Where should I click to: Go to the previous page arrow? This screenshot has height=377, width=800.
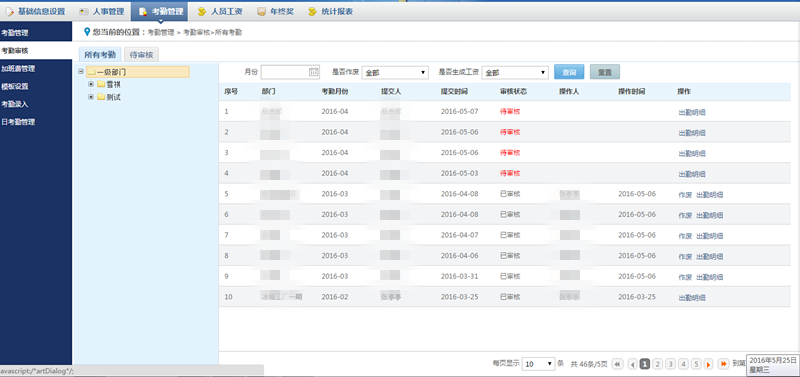pos(633,364)
